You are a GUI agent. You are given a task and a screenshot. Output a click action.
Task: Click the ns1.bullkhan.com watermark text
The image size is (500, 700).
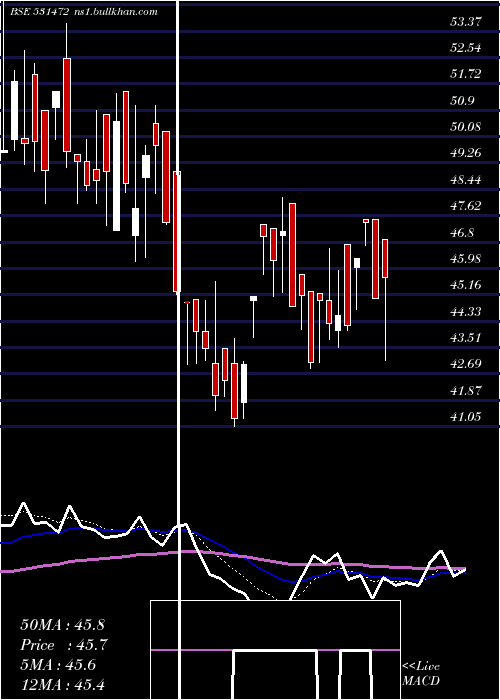[x=115, y=12]
